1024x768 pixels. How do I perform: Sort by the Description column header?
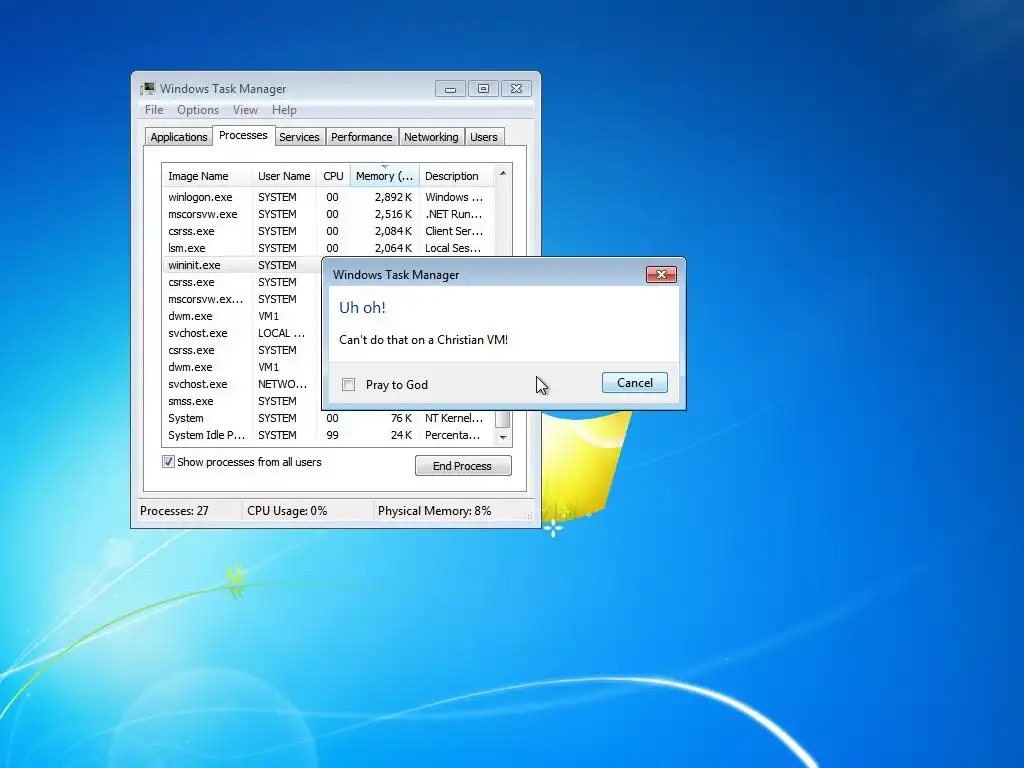(456, 176)
